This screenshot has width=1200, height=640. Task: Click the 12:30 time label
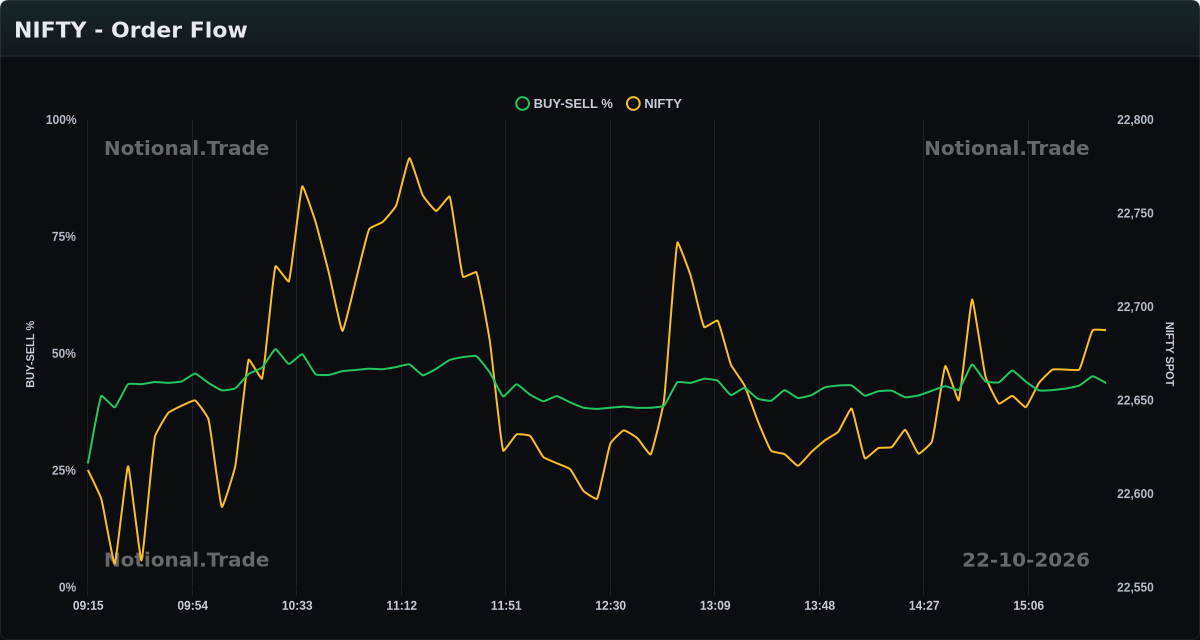click(611, 606)
